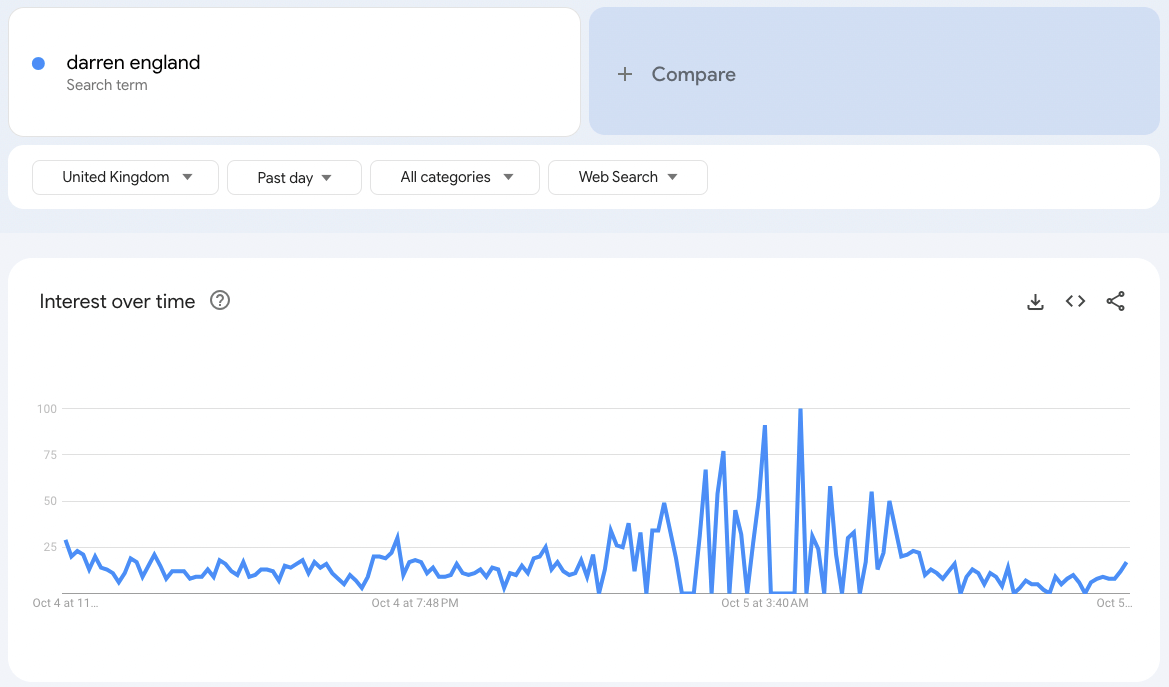This screenshot has width=1169, height=687.
Task: Open the embed code view
Action: (1075, 301)
